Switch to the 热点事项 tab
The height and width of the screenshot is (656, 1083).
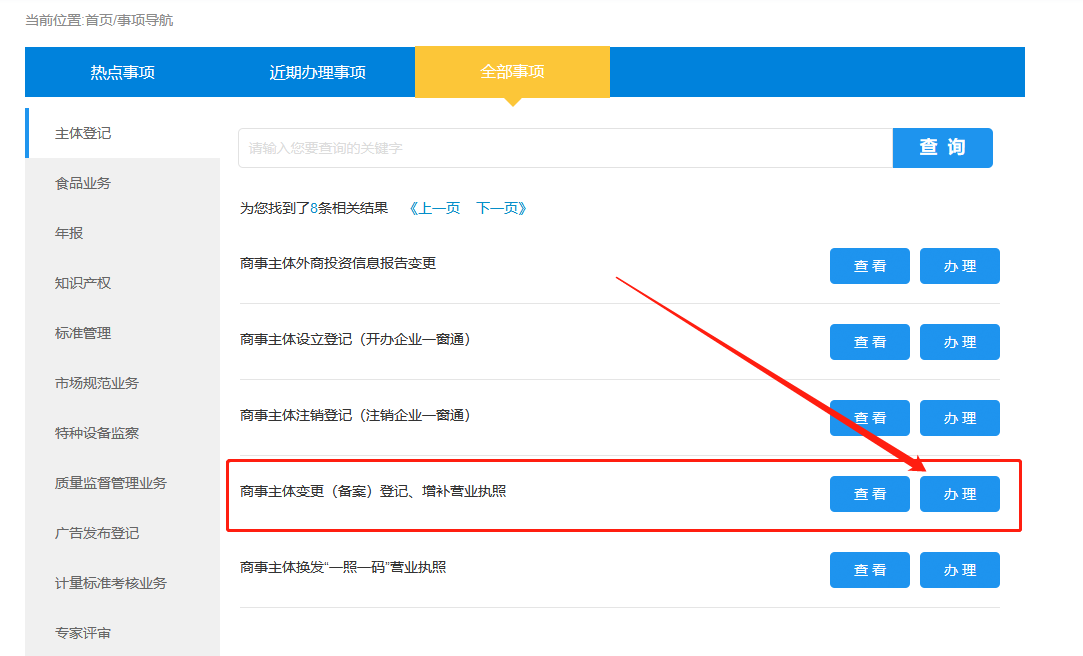[x=122, y=72]
